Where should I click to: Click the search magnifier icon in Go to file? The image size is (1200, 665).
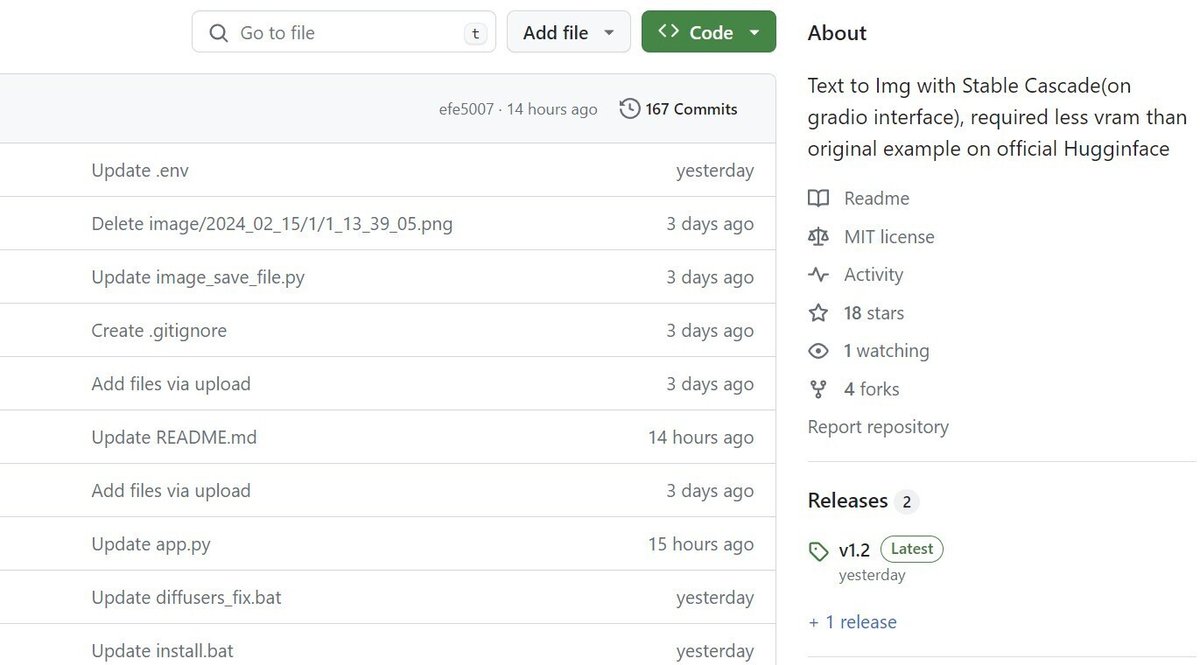click(219, 33)
